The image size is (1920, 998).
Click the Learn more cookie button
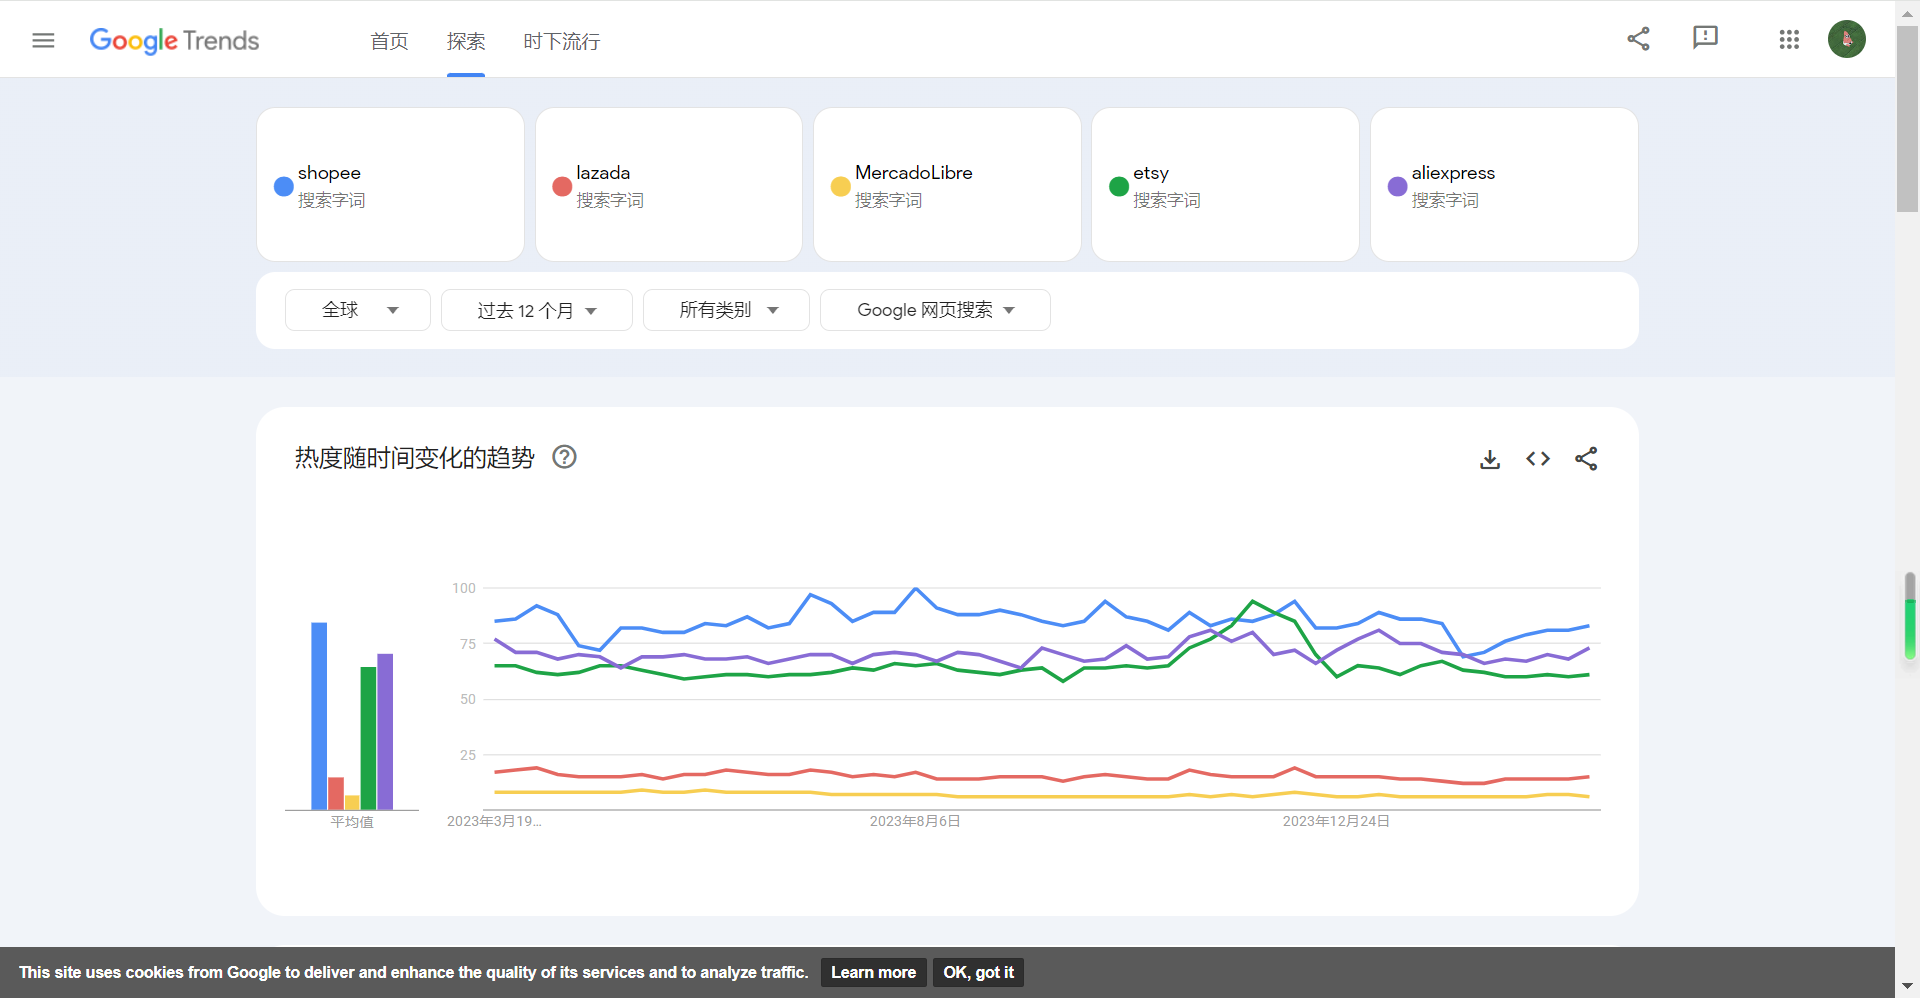click(872, 971)
